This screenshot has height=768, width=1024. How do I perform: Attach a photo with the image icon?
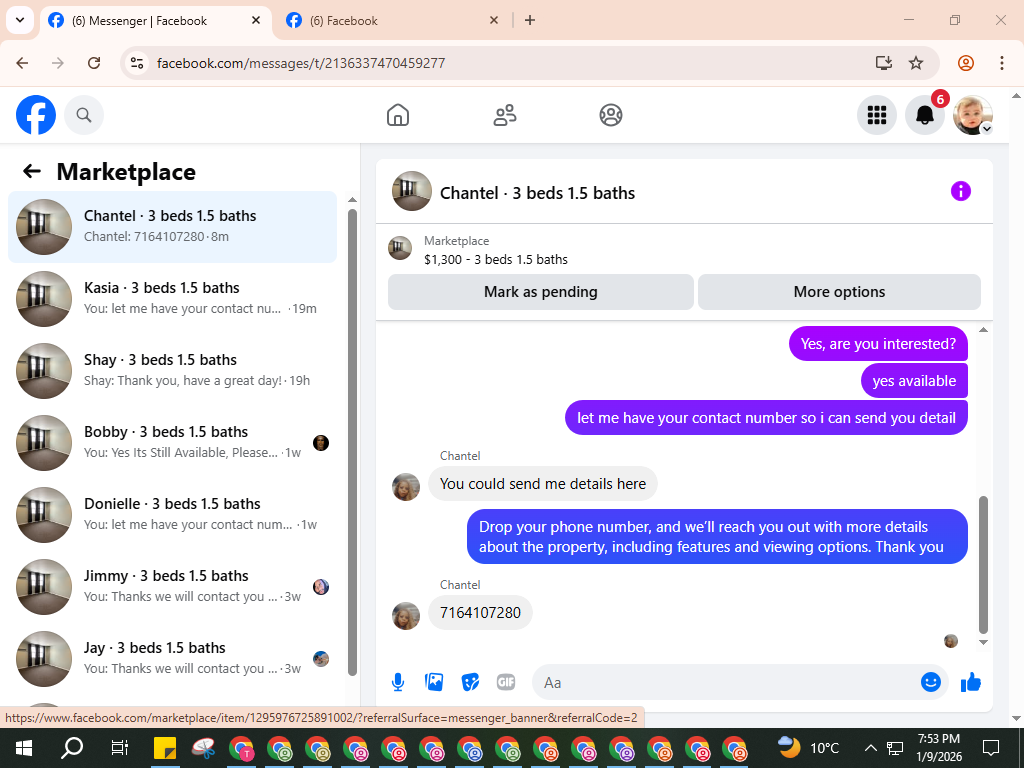pyautogui.click(x=434, y=682)
